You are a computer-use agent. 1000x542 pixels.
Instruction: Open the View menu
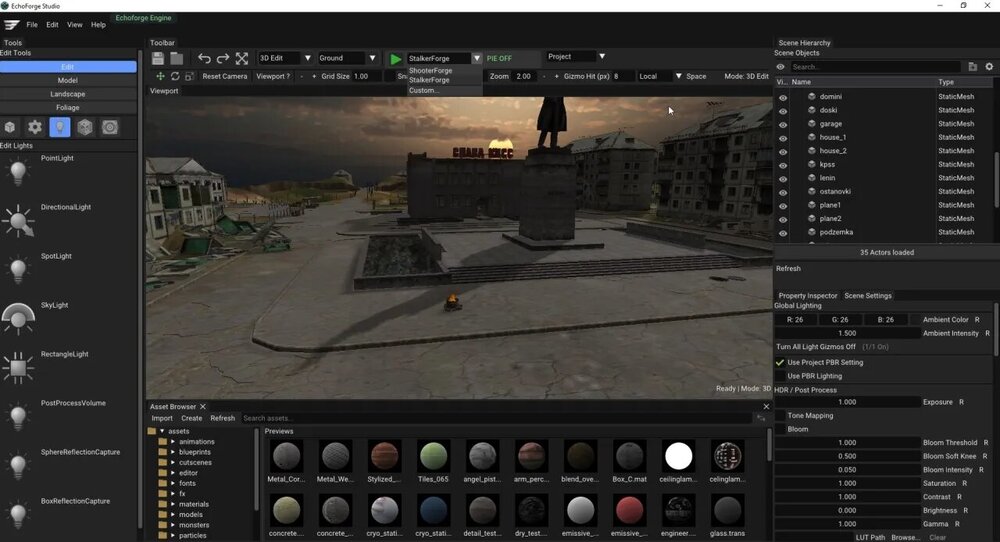[x=75, y=25]
